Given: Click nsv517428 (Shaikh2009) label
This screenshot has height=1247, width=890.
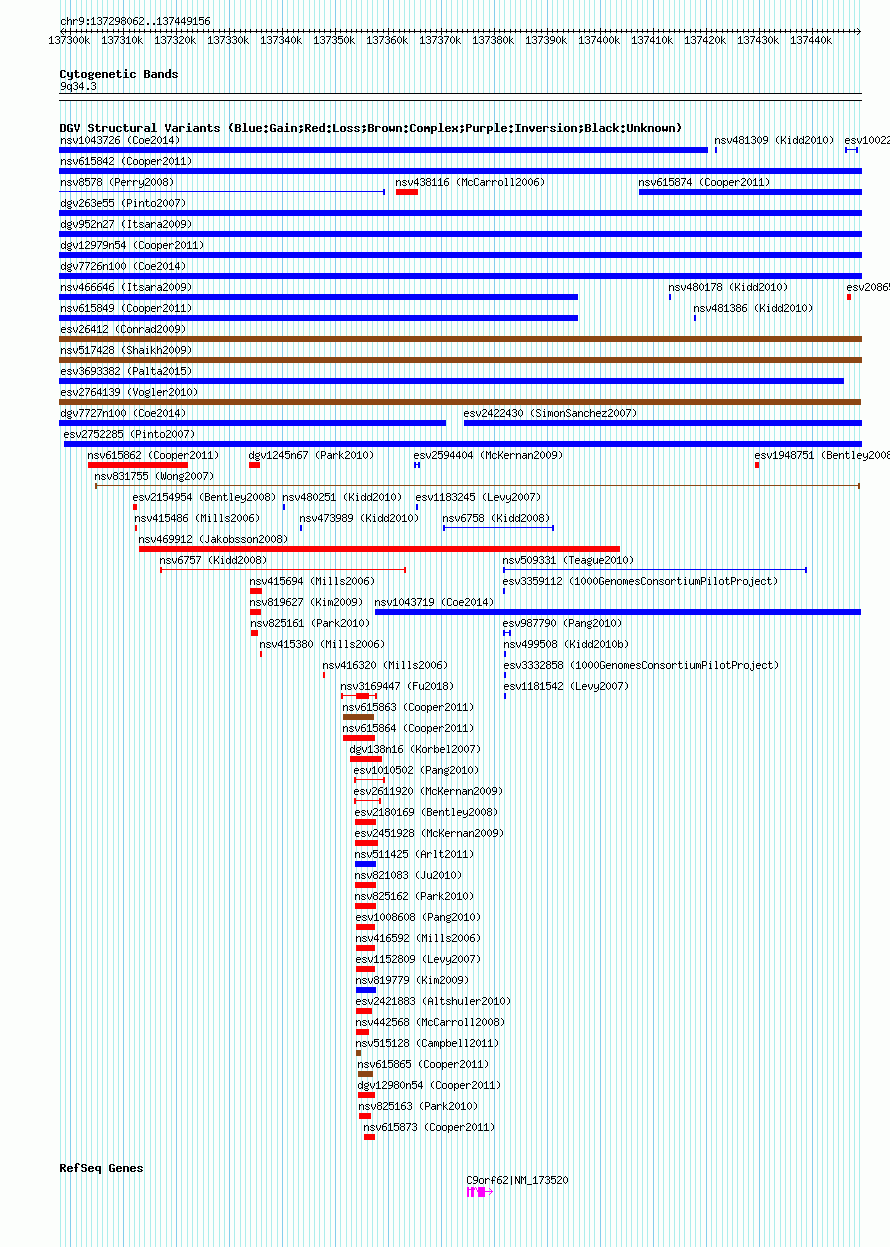Looking at the screenshot, I should tap(126, 350).
